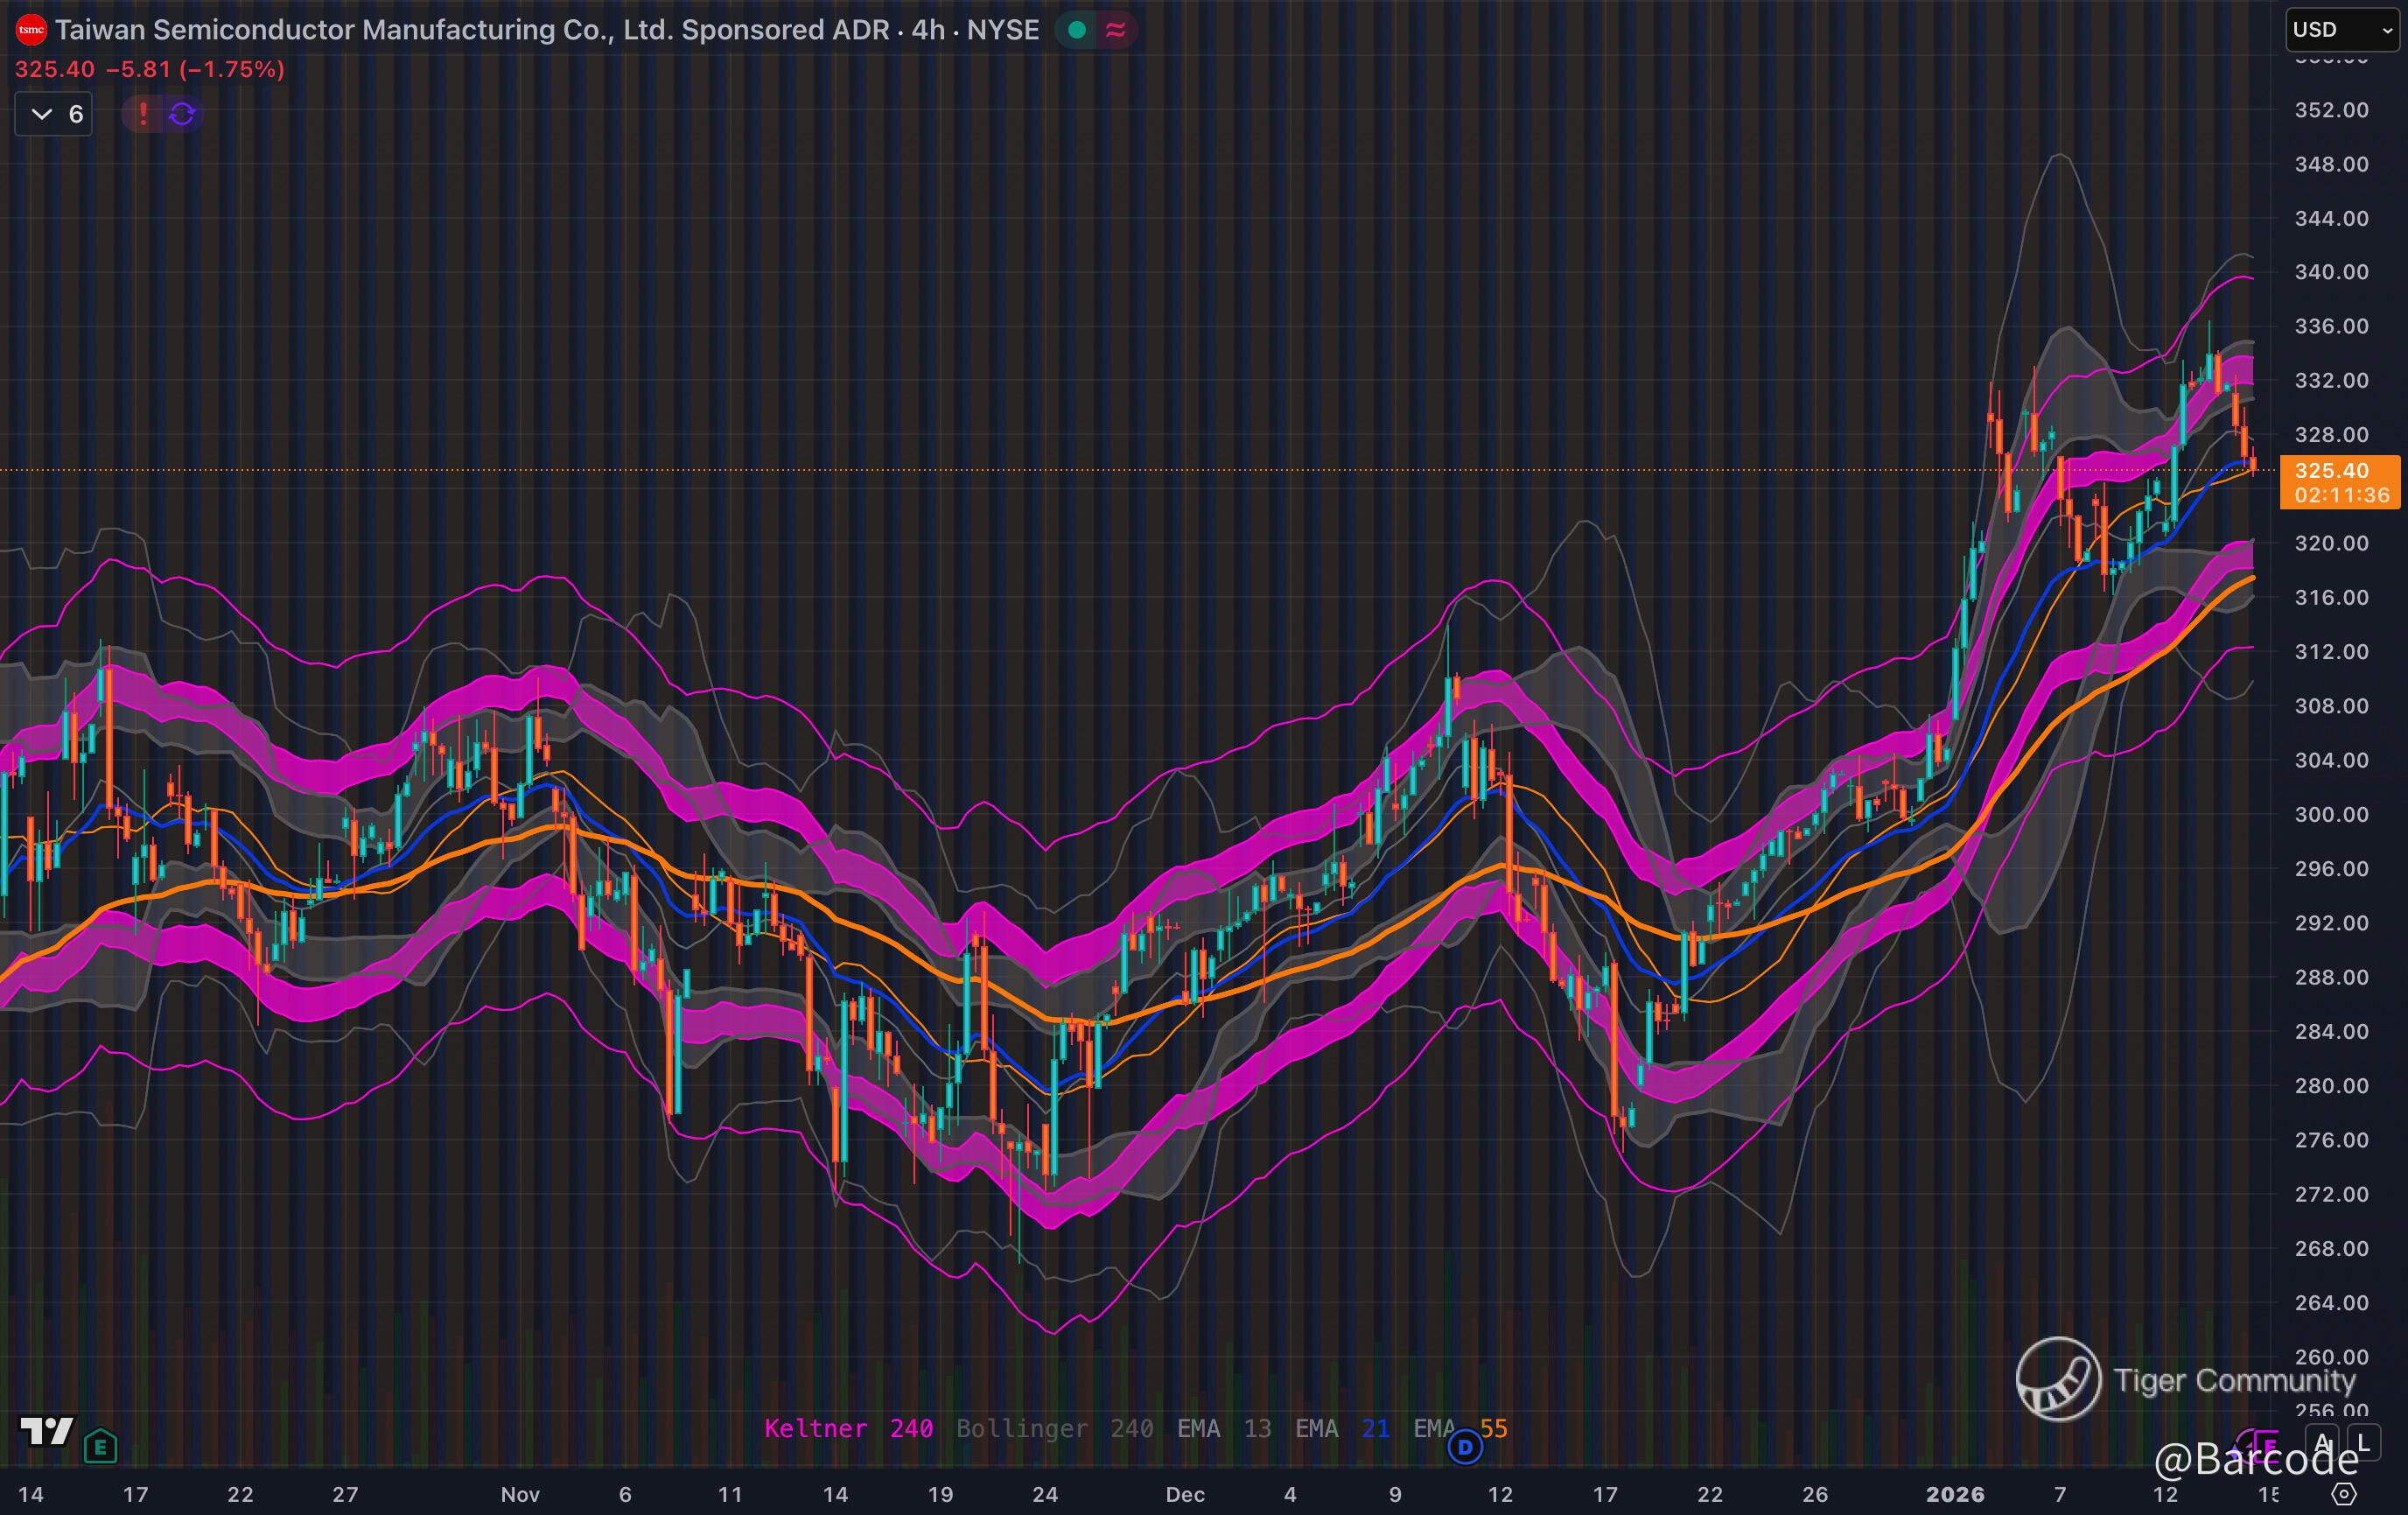Image resolution: width=2408 pixels, height=1515 pixels.
Task: Click the 340.00 level on price scale
Action: 2330,272
